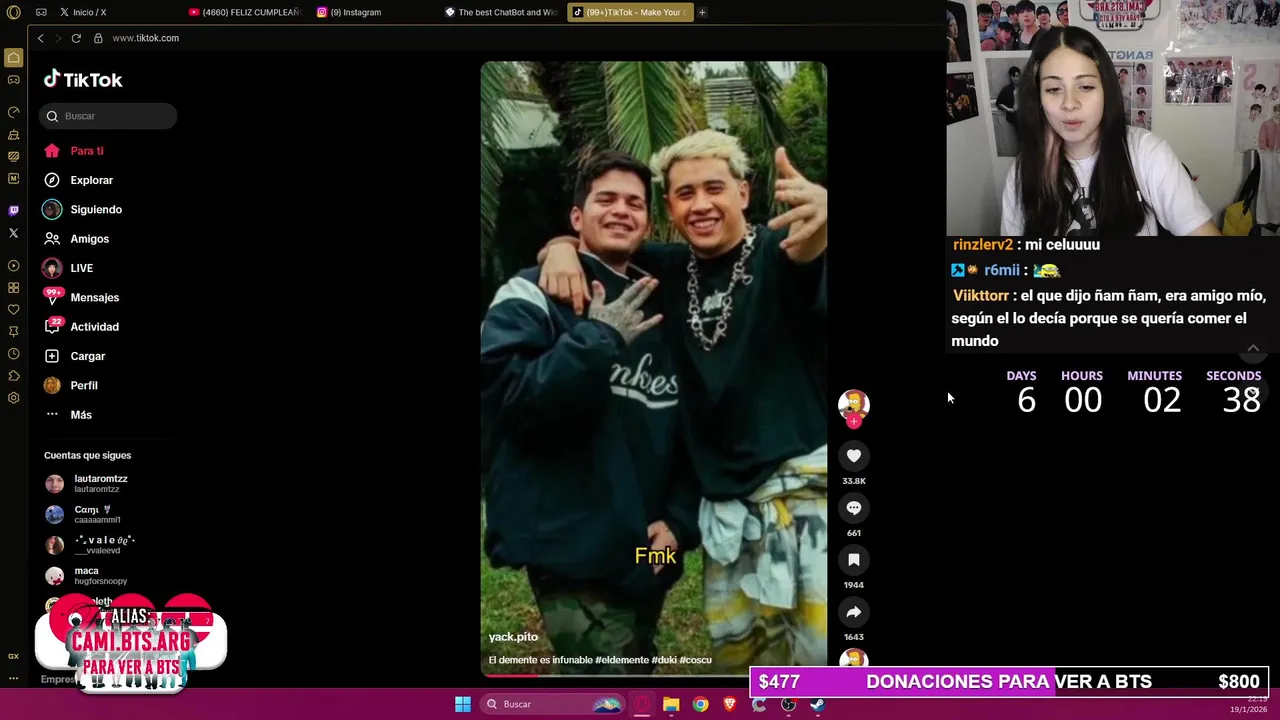1280x720 pixels.
Task: Open Twitch icon in Opera sidebar
Action: point(13,211)
